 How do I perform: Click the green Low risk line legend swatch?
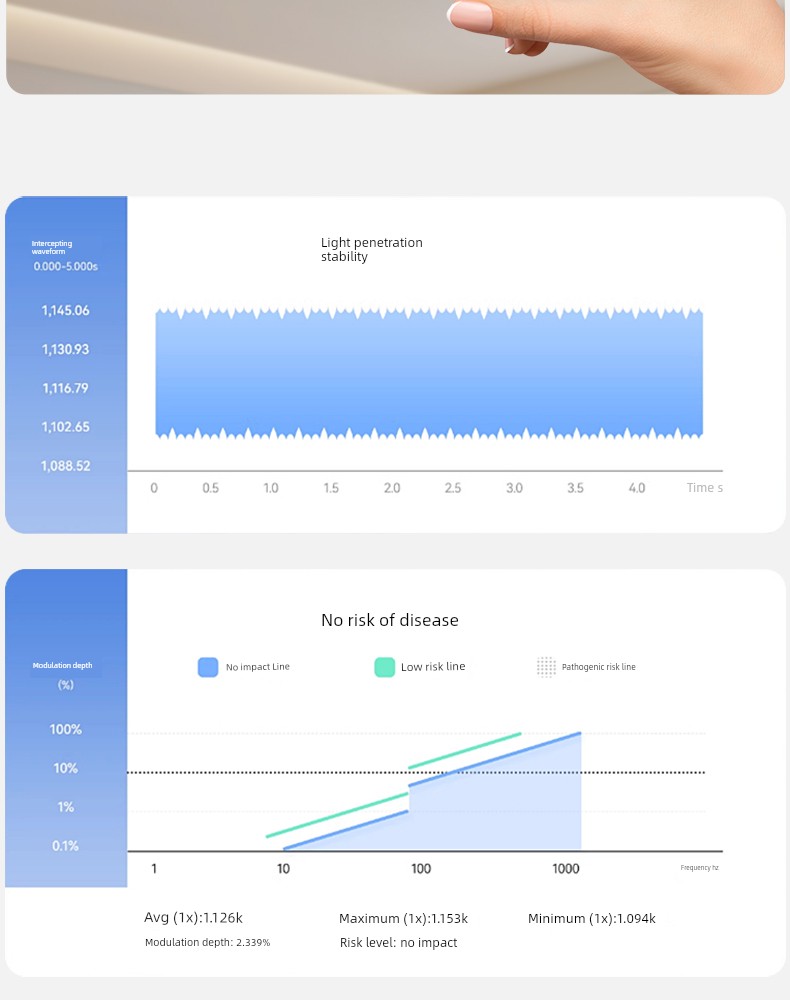384,667
